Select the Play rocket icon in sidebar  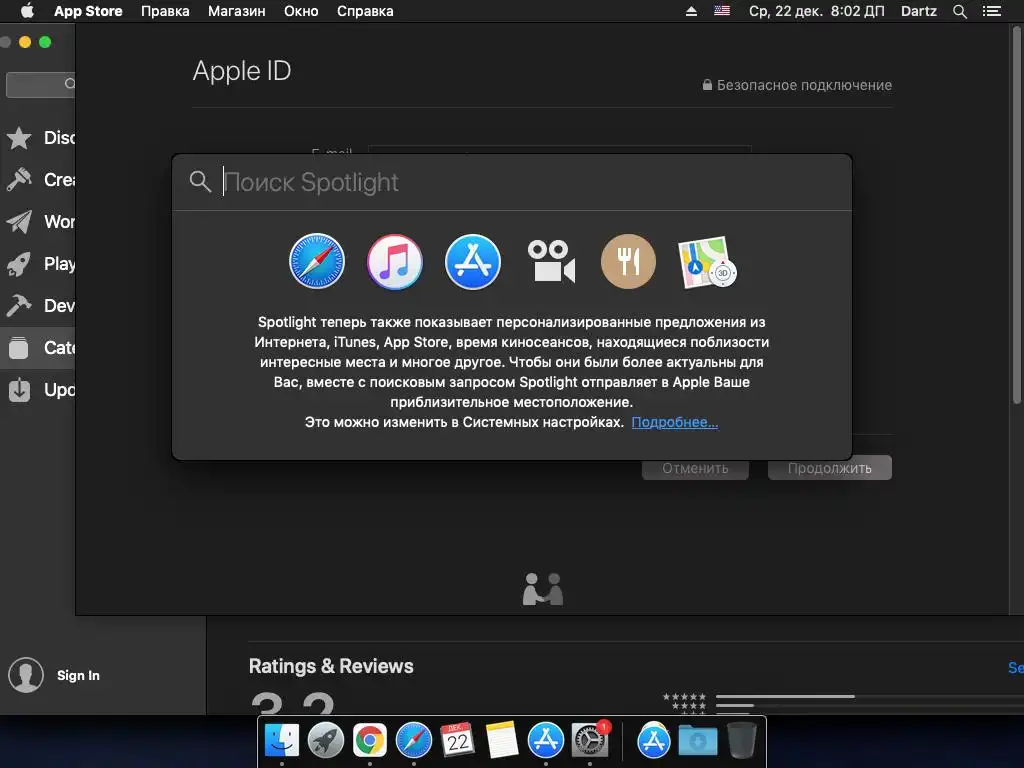tap(19, 264)
